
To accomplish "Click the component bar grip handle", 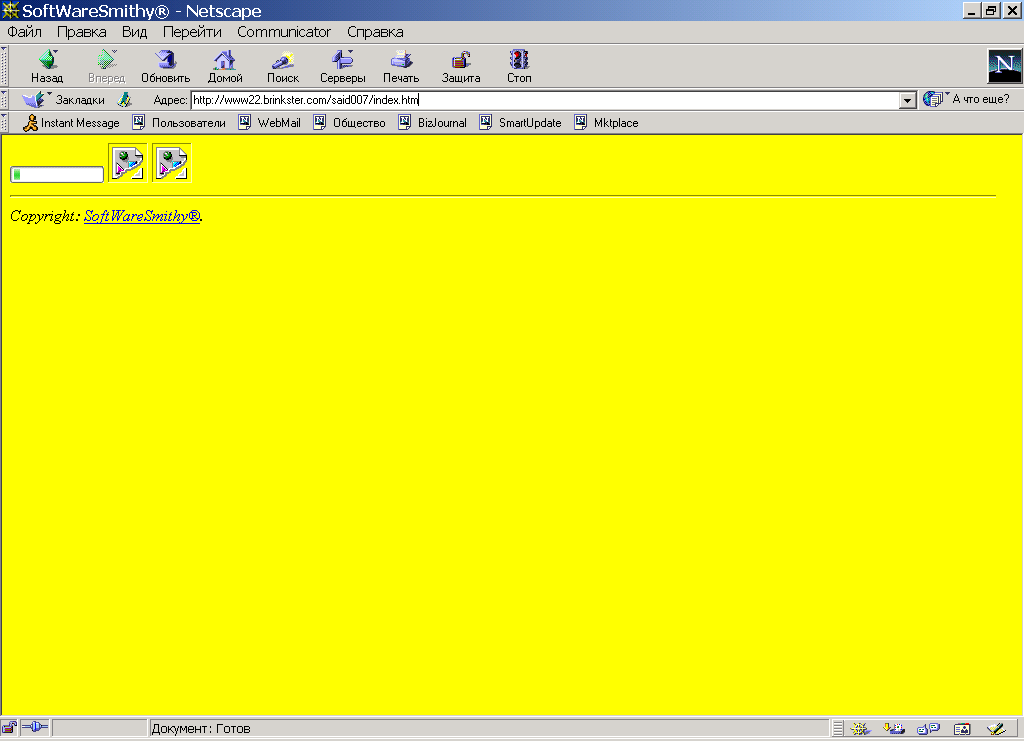I will 838,729.
